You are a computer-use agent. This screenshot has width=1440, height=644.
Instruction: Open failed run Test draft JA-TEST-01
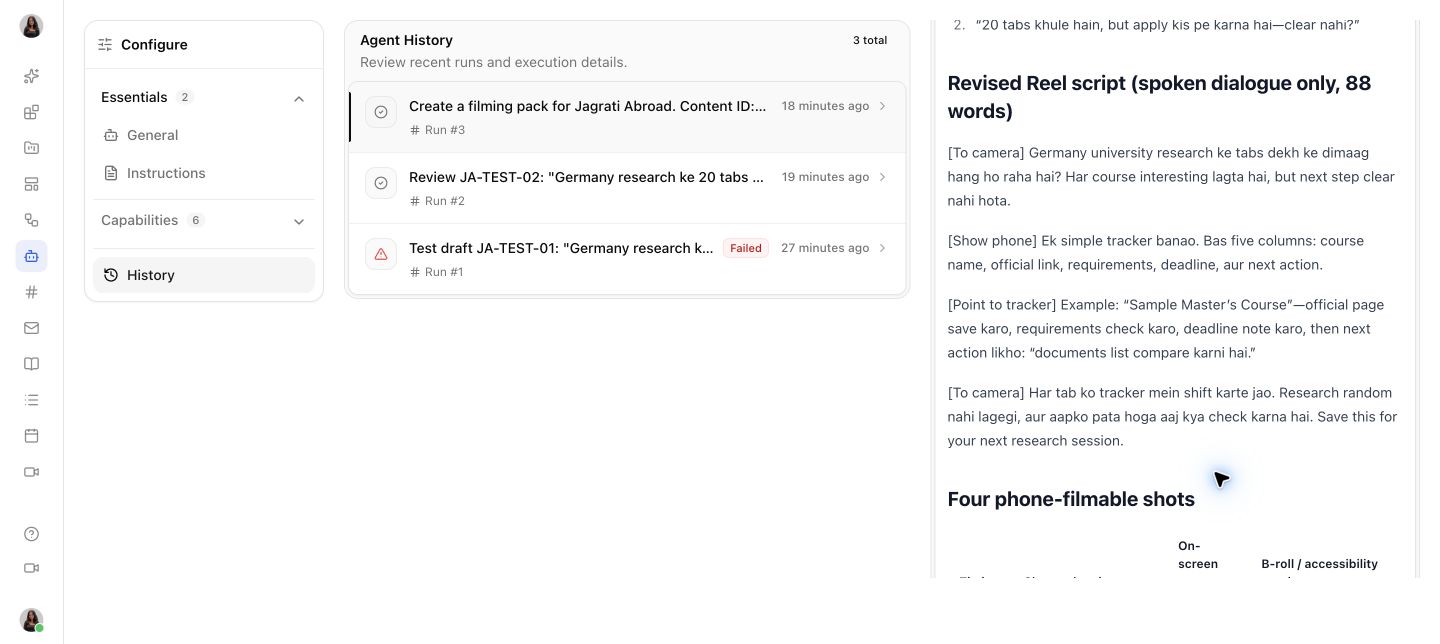627,259
